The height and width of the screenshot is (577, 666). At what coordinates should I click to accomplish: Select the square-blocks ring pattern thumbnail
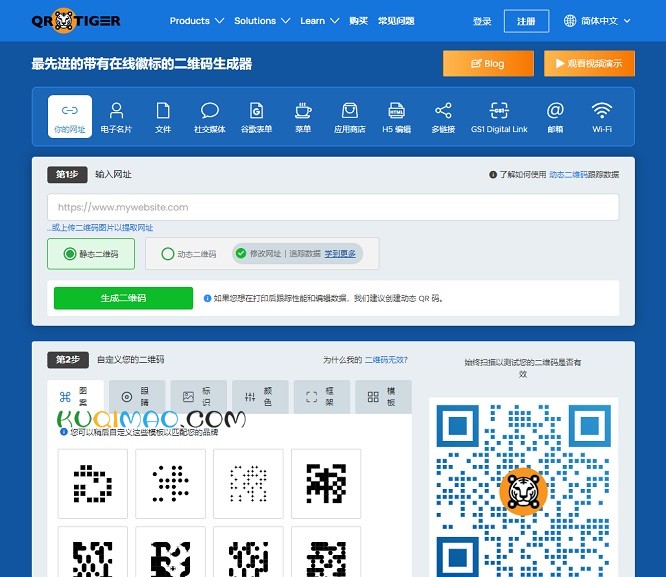(x=93, y=484)
